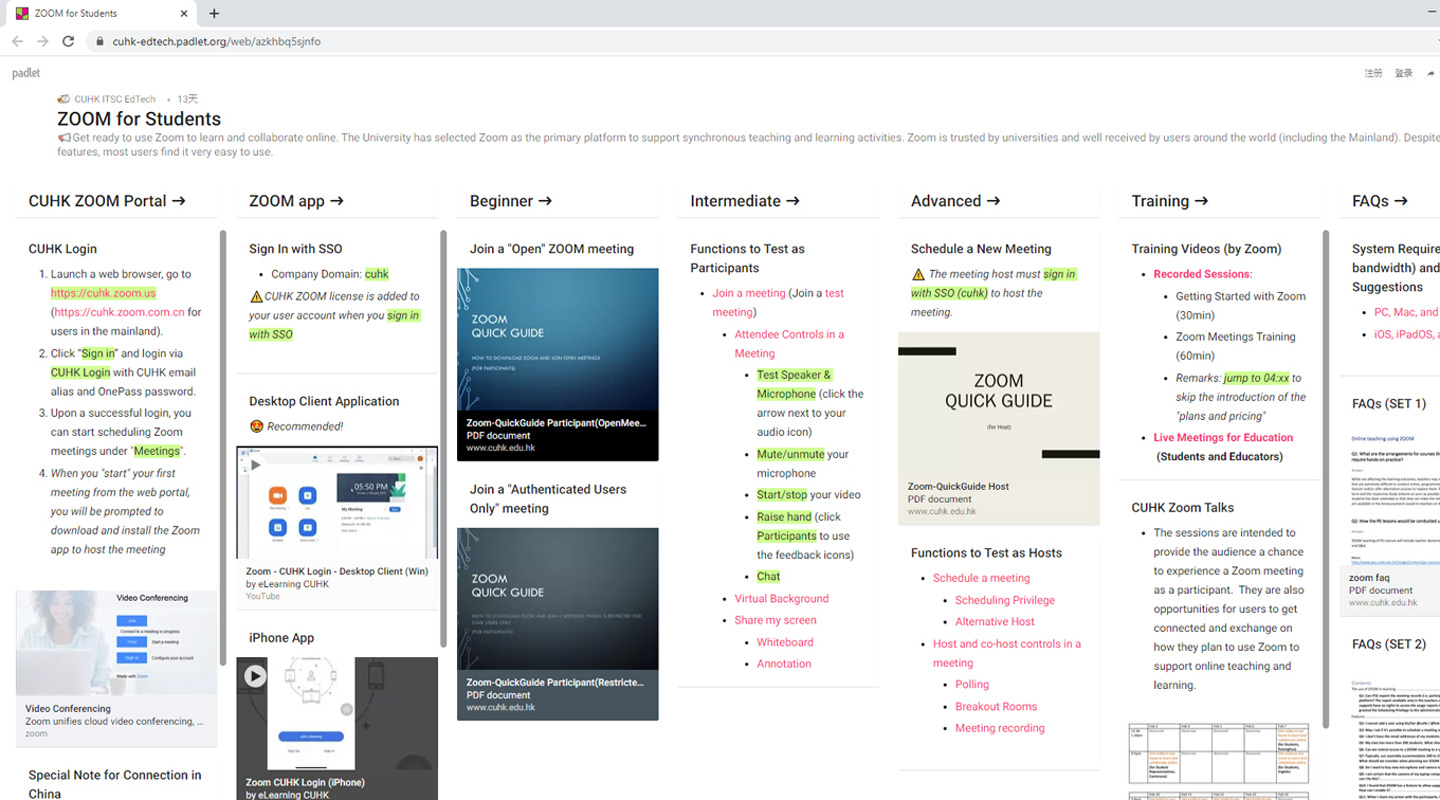Click 'Getting Started with Zoom (30min)' text

pyautogui.click(x=1241, y=305)
